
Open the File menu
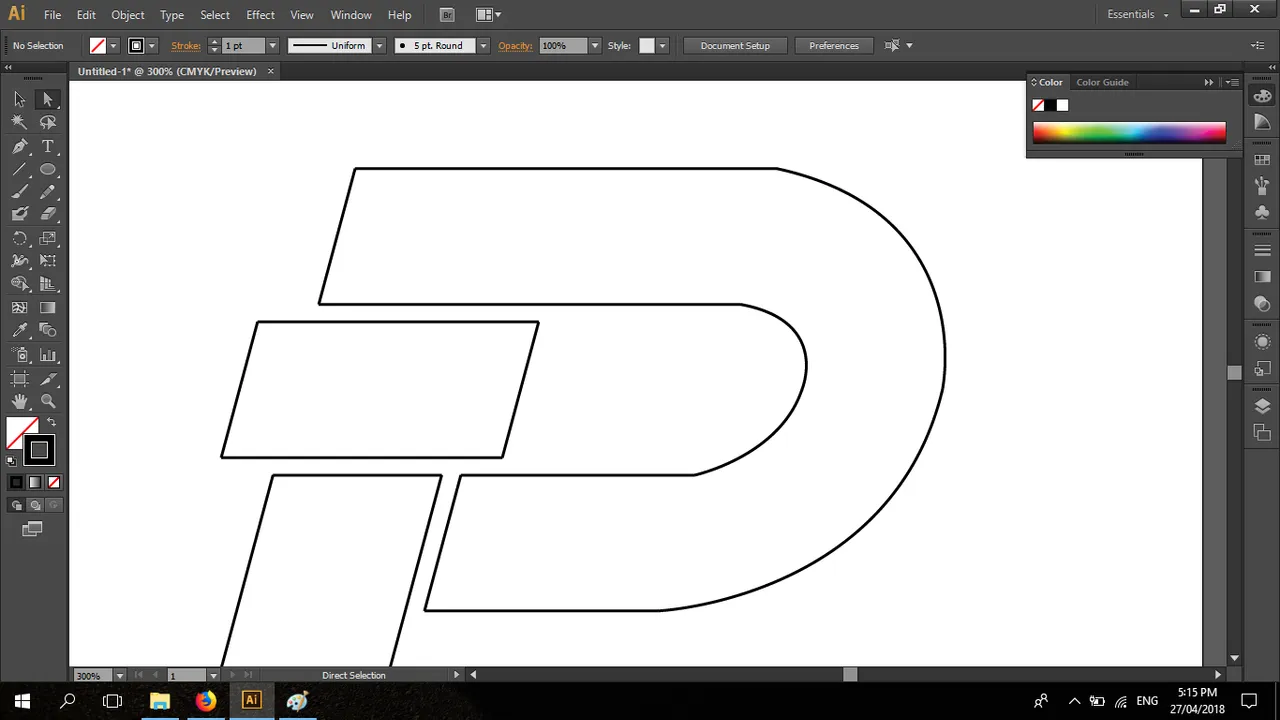click(x=52, y=15)
